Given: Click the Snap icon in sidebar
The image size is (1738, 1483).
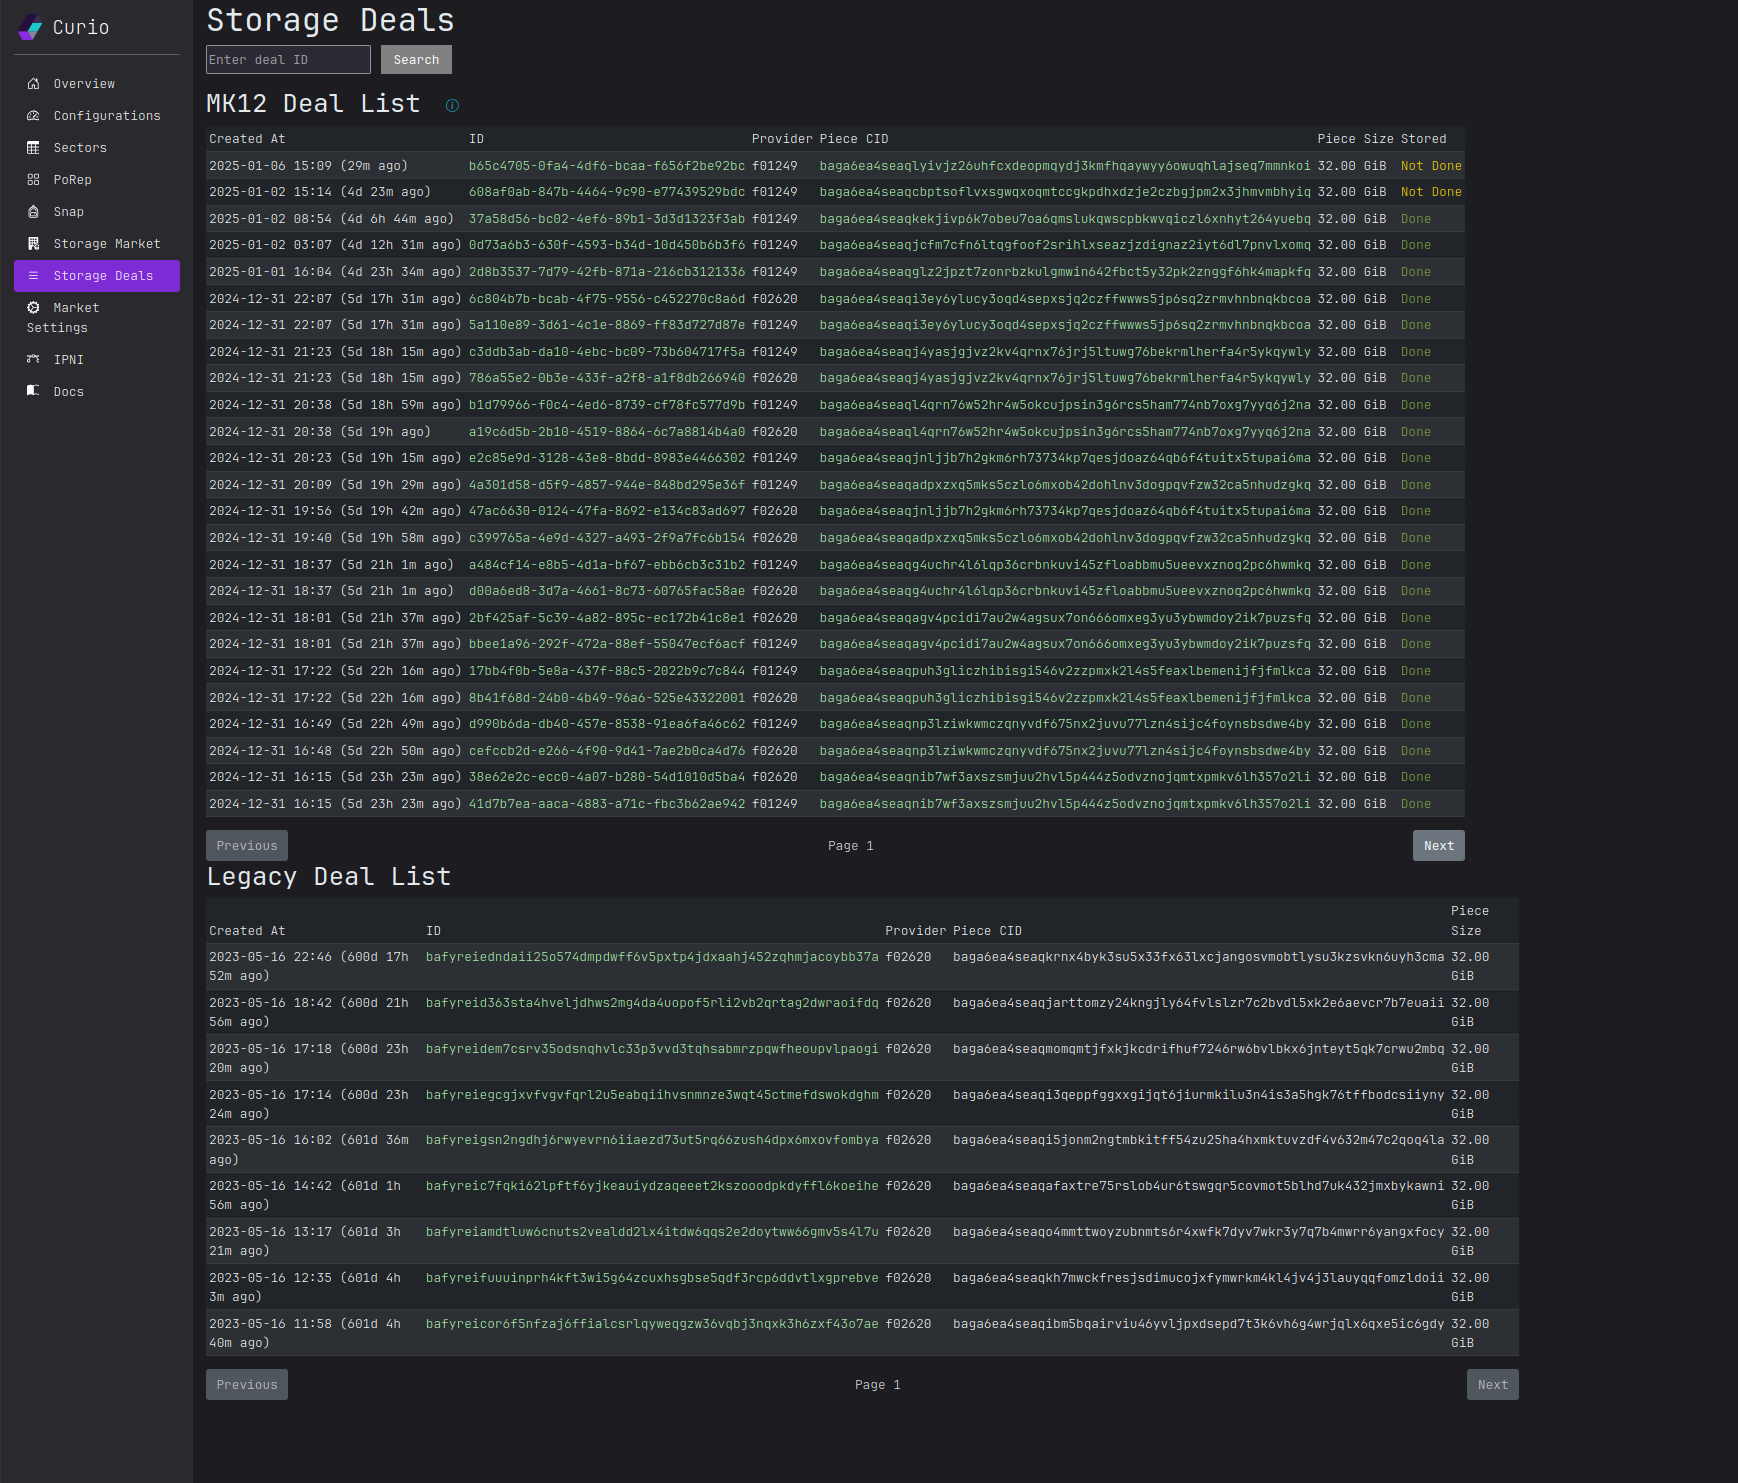Looking at the screenshot, I should pyautogui.click(x=33, y=212).
